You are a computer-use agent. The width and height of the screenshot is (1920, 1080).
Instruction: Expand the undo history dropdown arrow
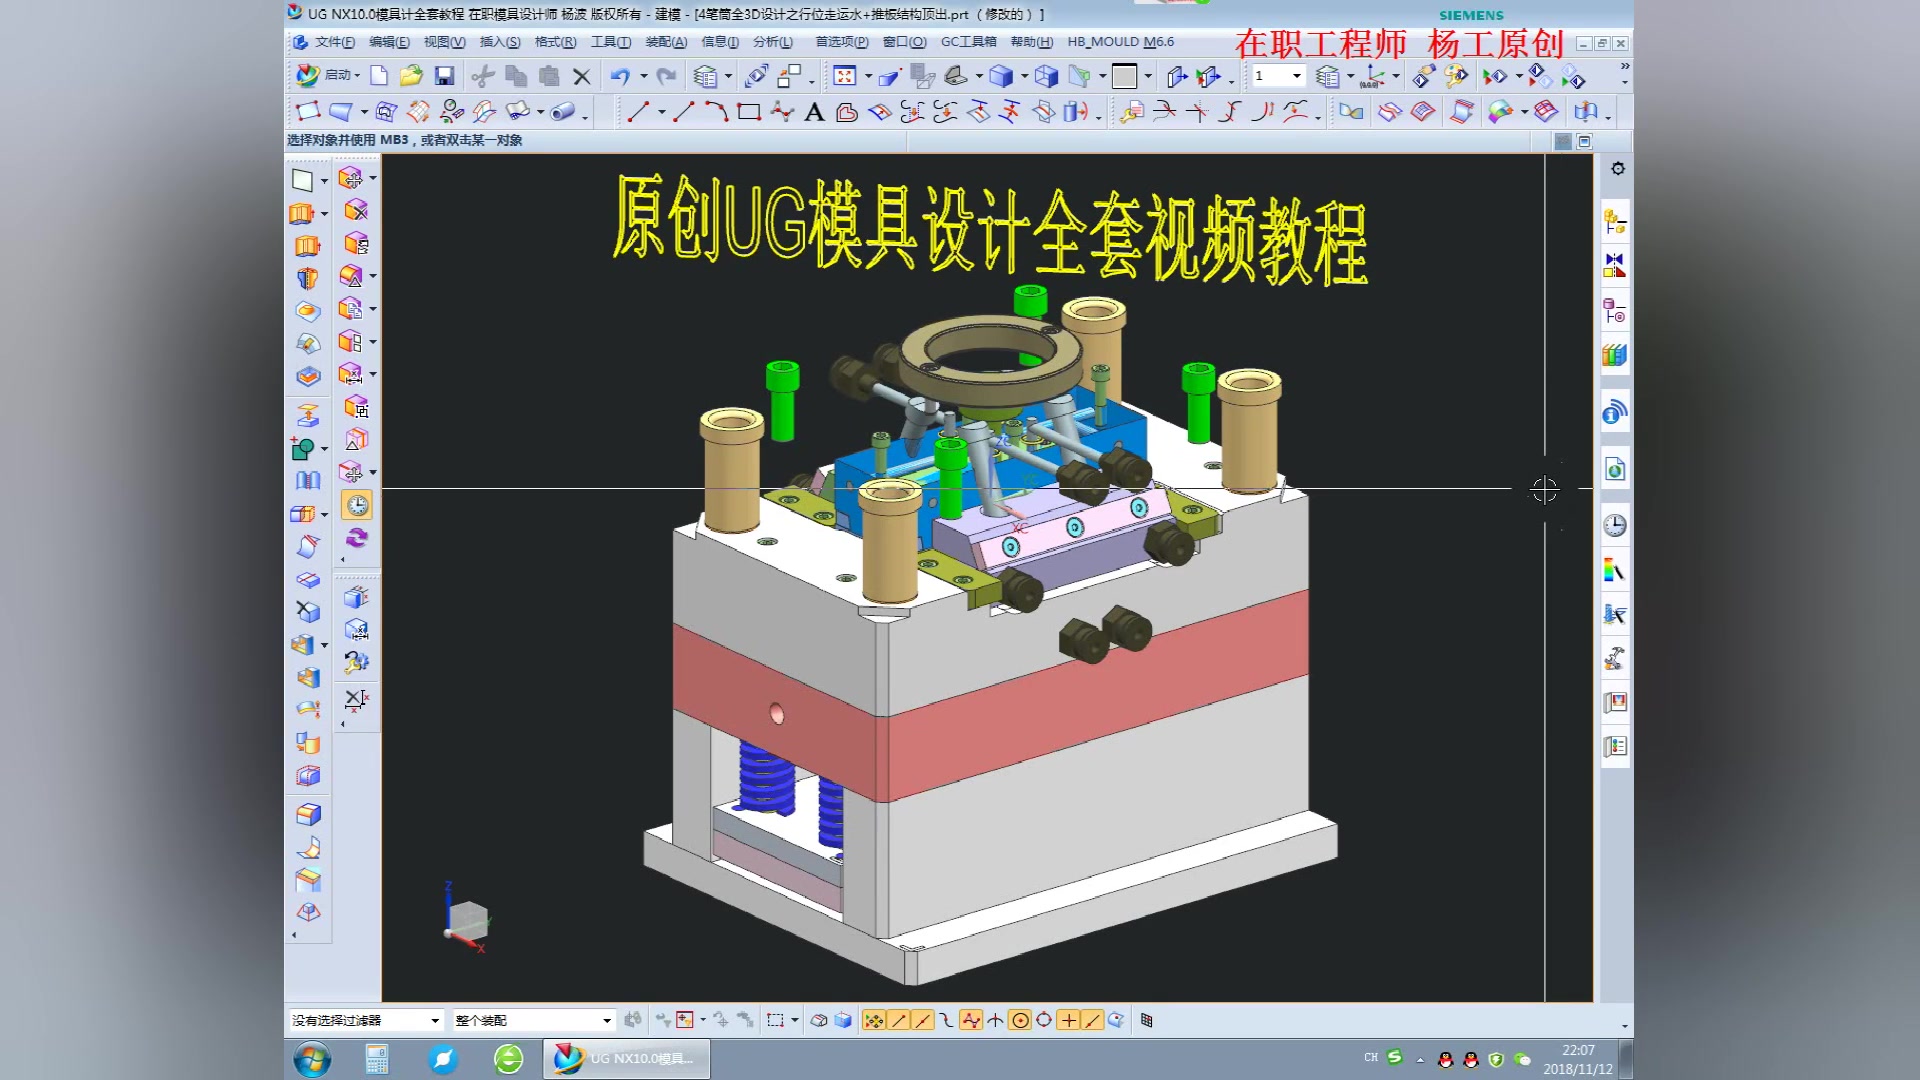point(643,76)
